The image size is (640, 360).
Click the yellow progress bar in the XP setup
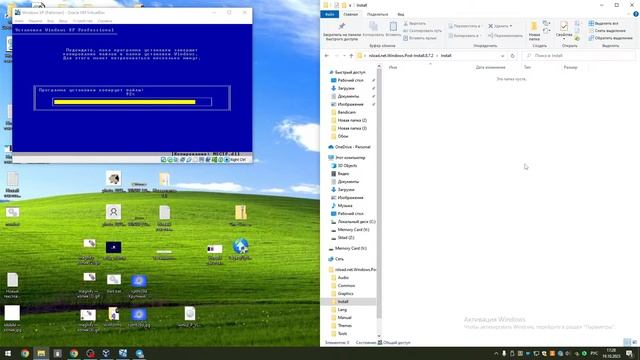[x=125, y=102]
